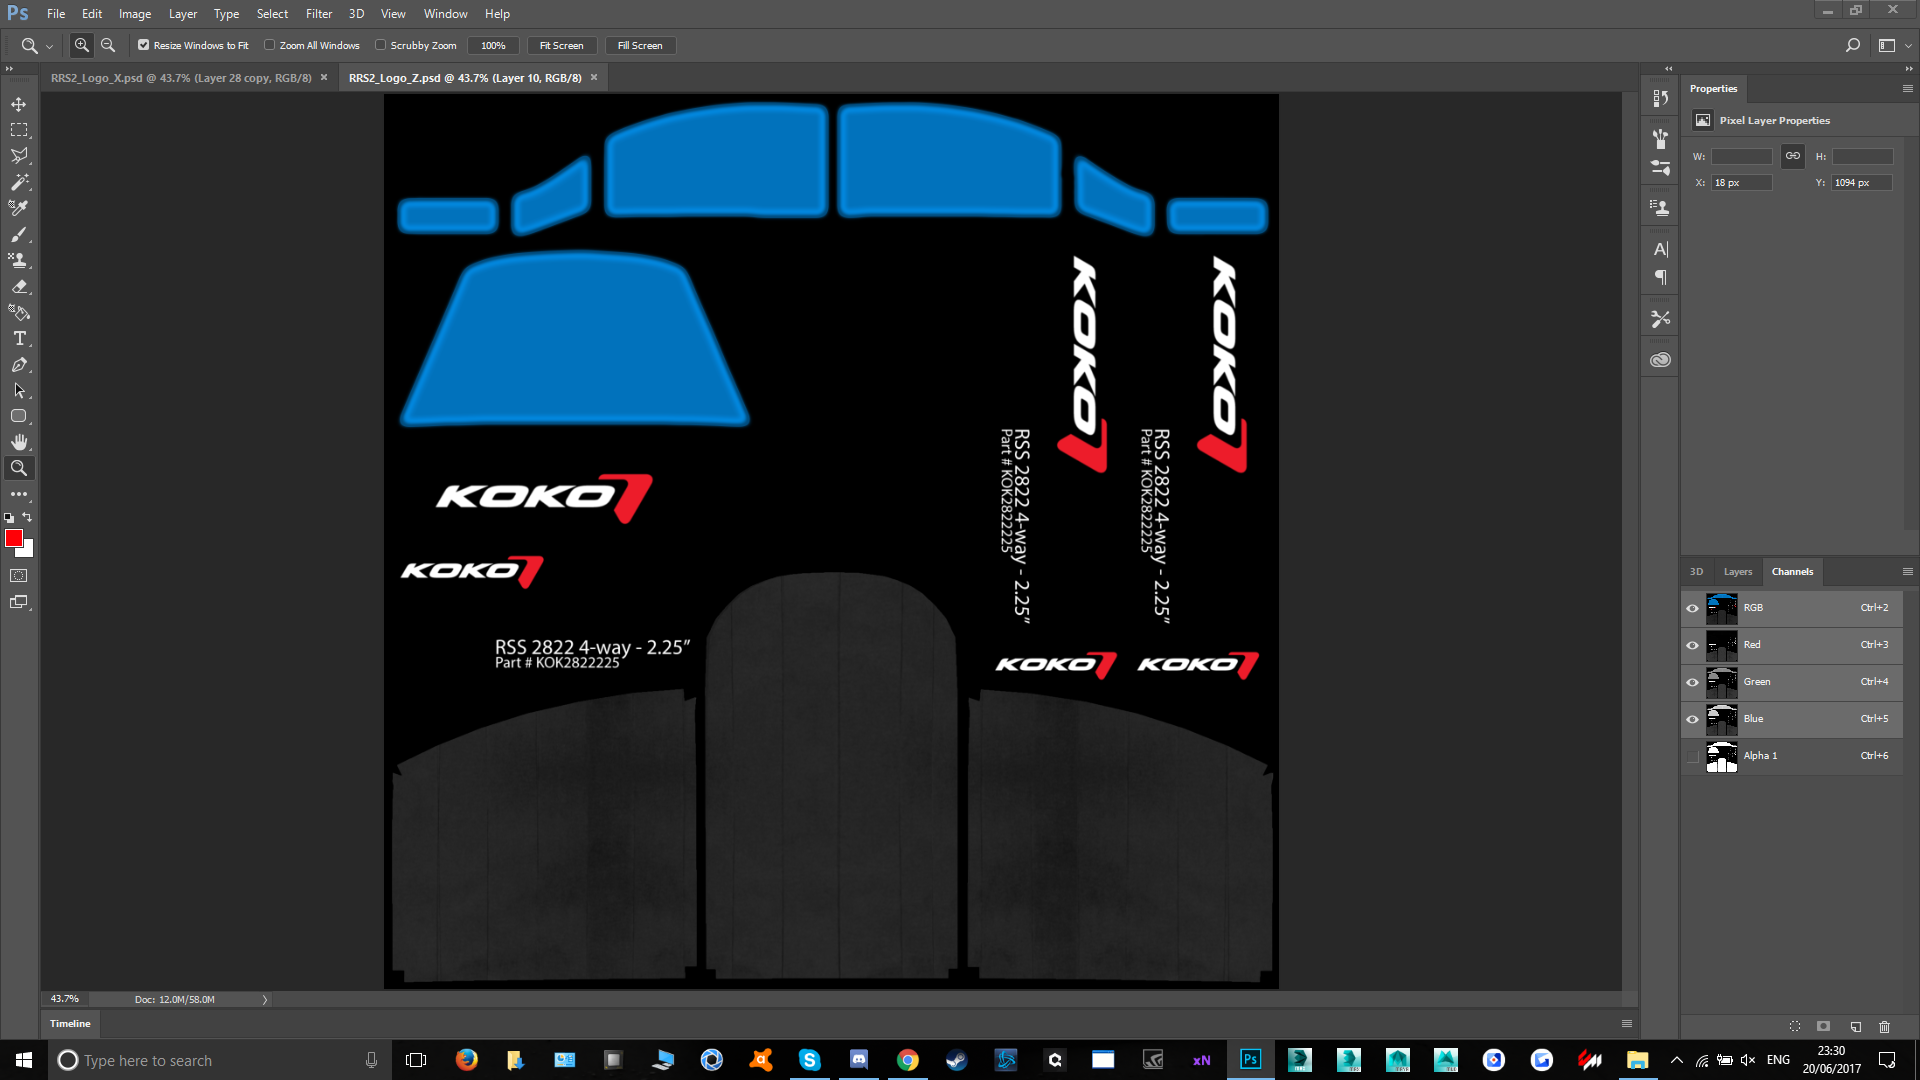Select the Eraser tool
Viewport: 1920px width, 1080px height.
19,286
